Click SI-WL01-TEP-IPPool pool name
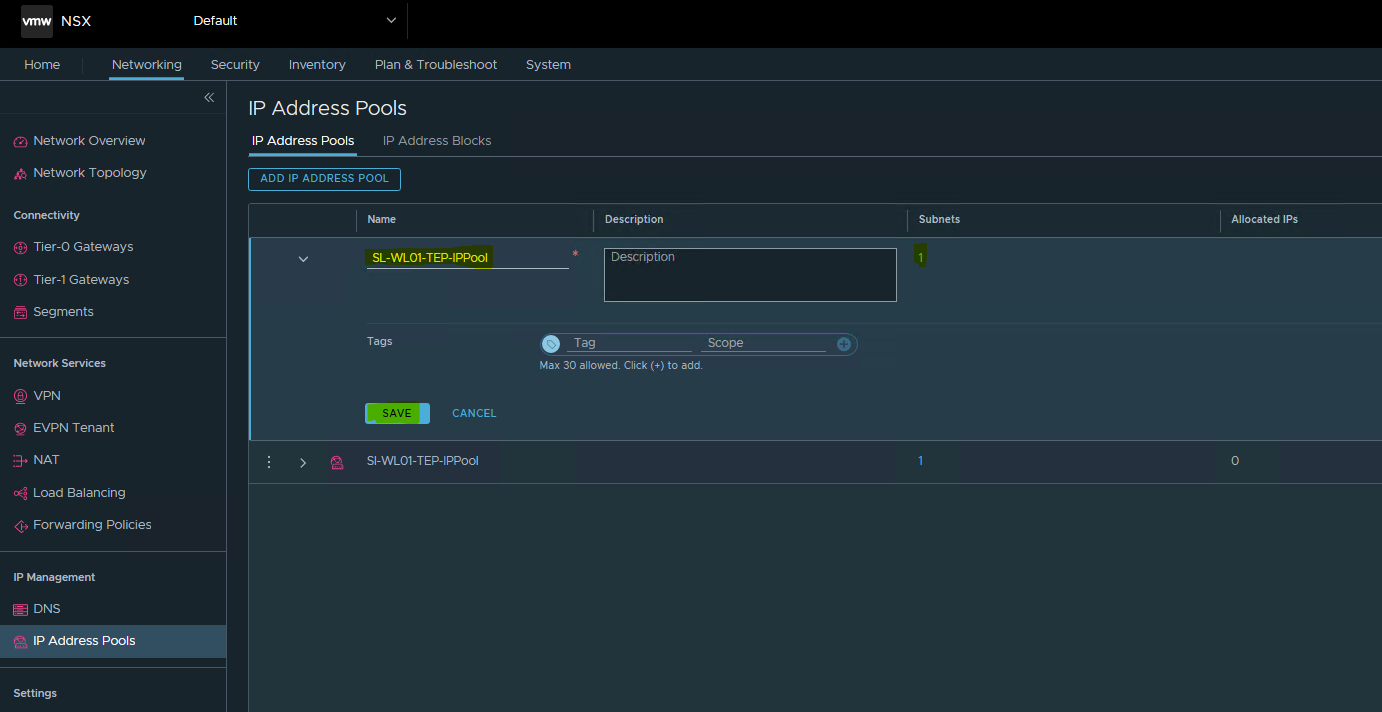The image size is (1382, 712). (x=423, y=461)
